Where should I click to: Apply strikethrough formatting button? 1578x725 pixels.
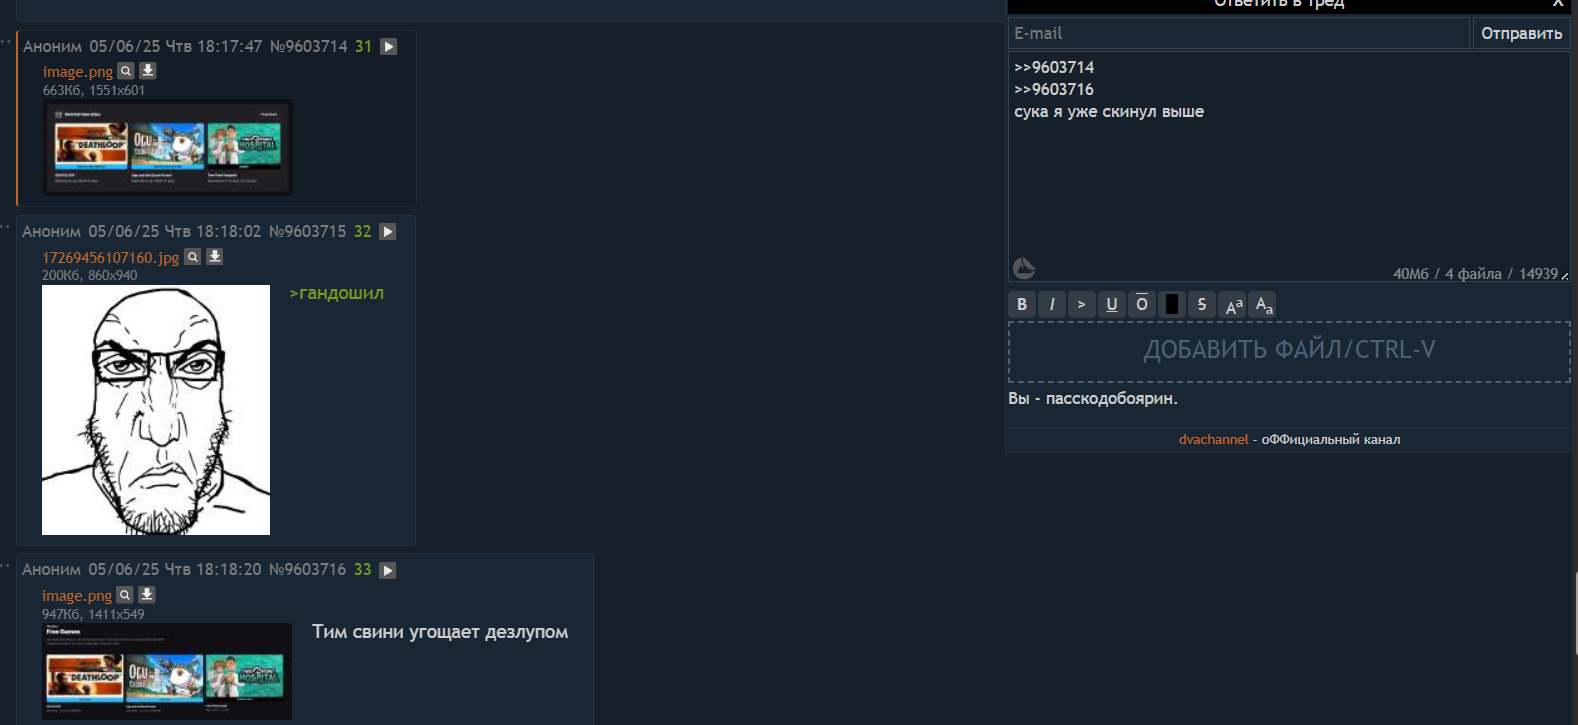point(1202,304)
